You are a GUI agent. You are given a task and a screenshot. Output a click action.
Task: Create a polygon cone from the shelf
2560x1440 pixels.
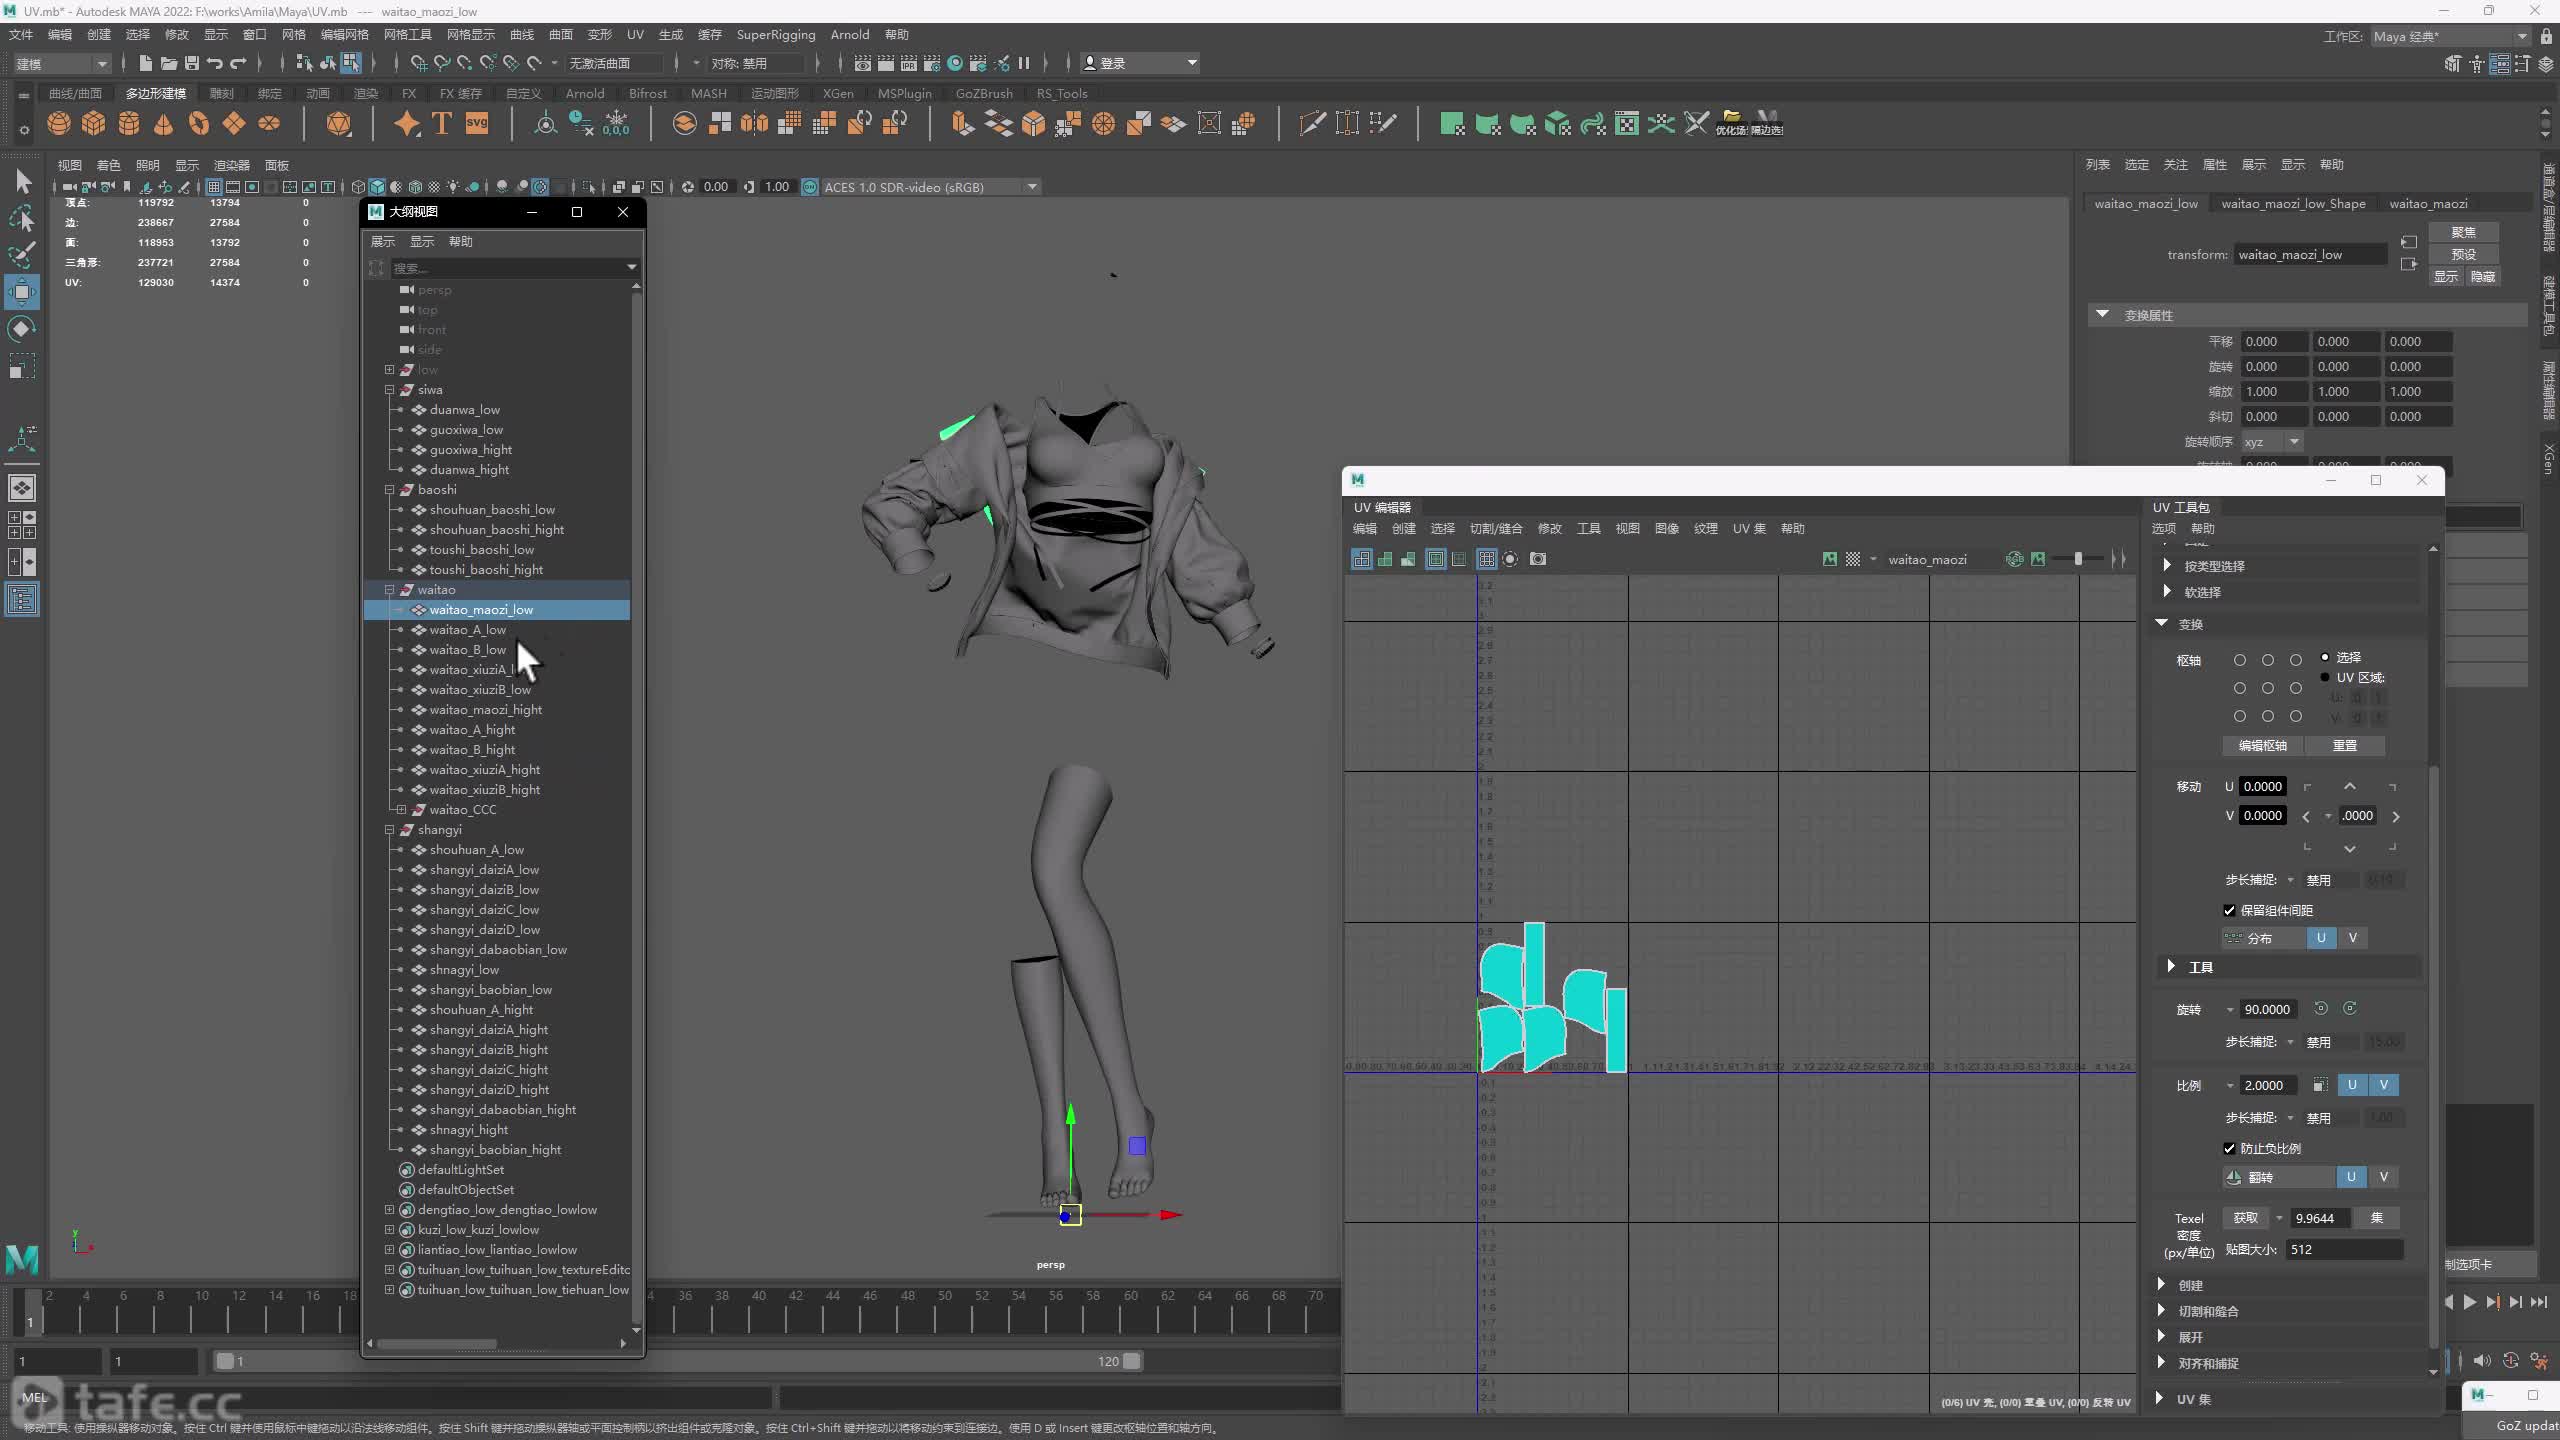tap(164, 123)
